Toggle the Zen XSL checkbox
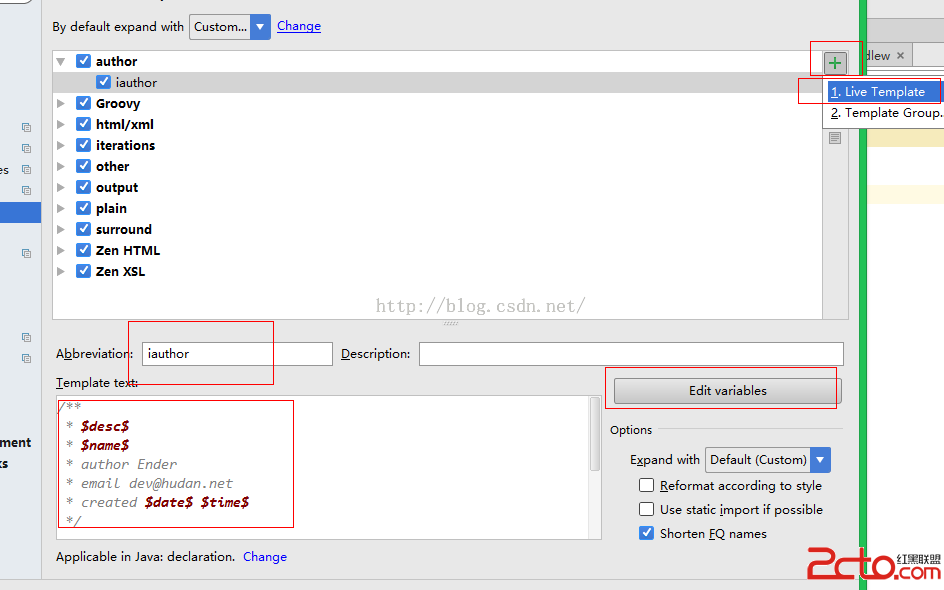 pos(84,271)
